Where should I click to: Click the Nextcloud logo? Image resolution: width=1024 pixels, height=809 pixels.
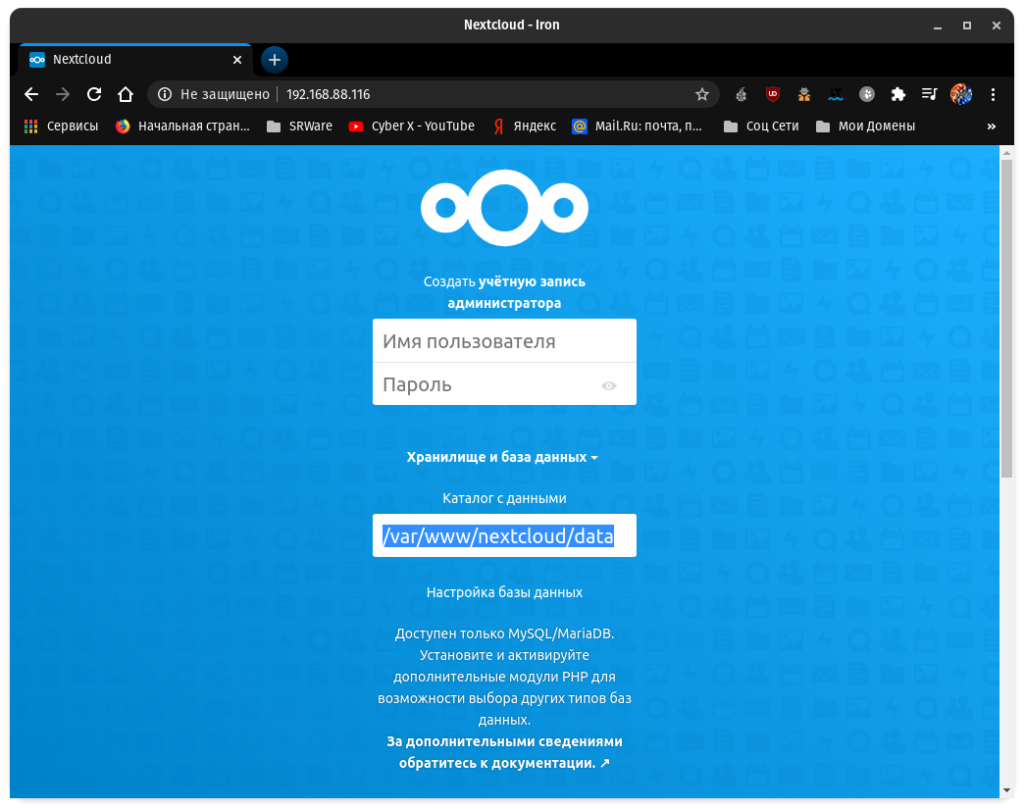[x=504, y=208]
